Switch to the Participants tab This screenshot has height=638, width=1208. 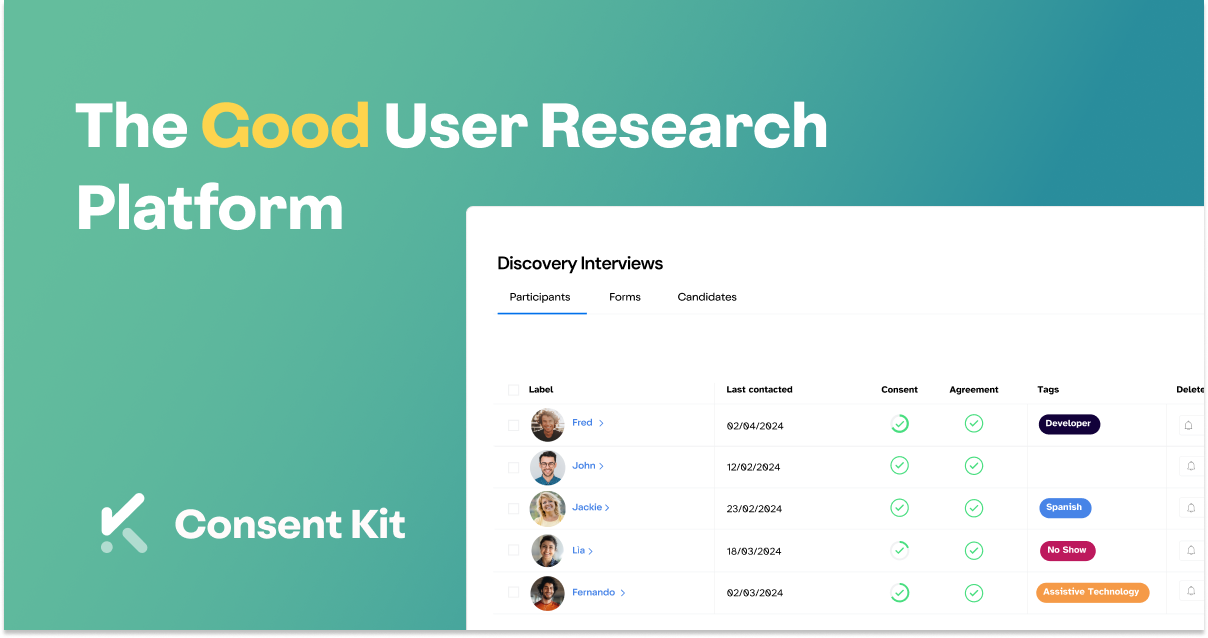pyautogui.click(x=540, y=297)
